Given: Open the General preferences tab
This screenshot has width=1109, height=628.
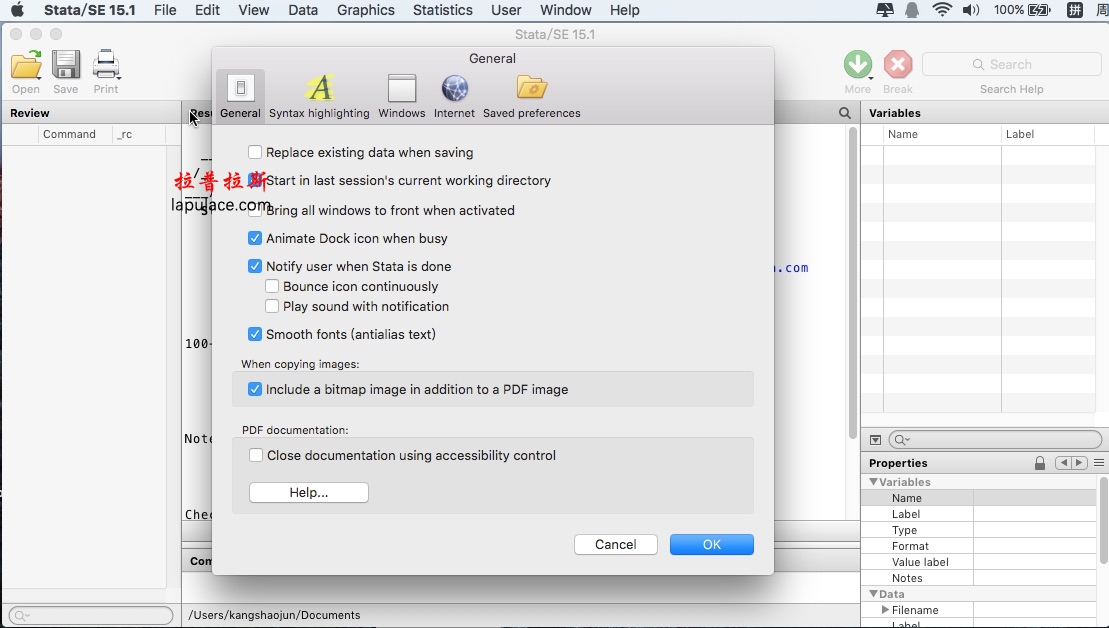Looking at the screenshot, I should pyautogui.click(x=240, y=96).
